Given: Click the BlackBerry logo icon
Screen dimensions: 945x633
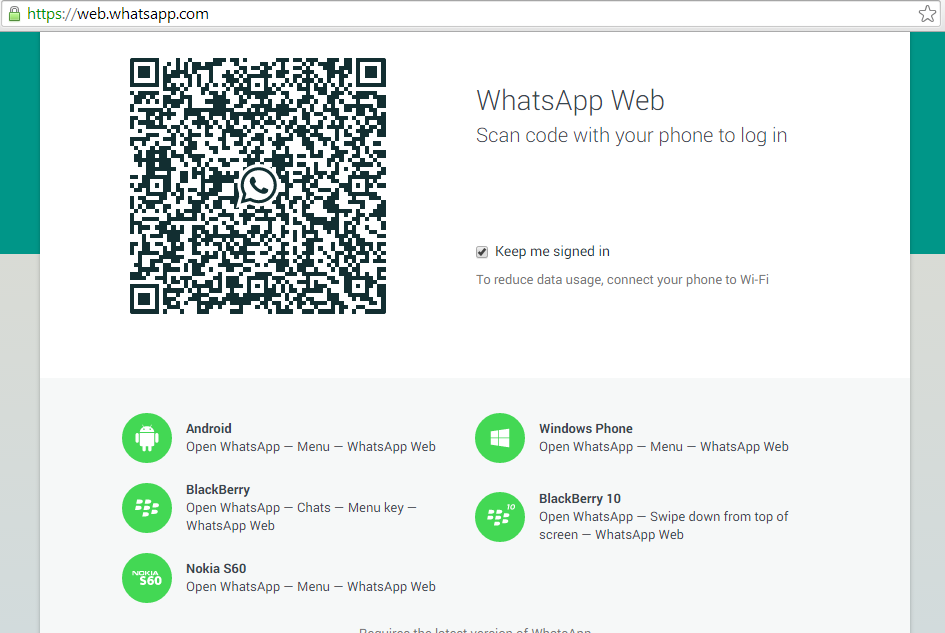Looking at the screenshot, I should [147, 508].
